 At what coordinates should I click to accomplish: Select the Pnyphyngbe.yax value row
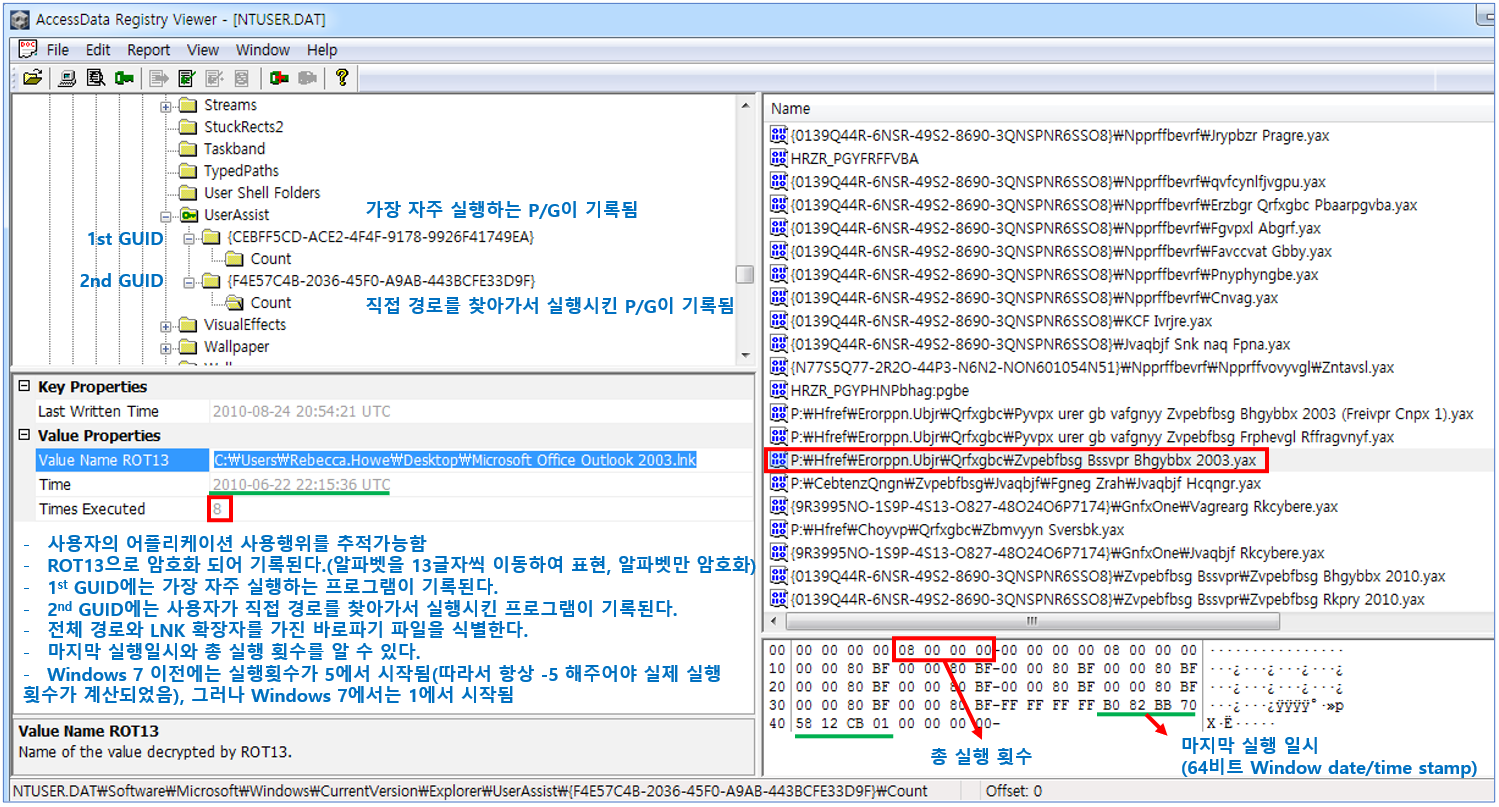1054,274
